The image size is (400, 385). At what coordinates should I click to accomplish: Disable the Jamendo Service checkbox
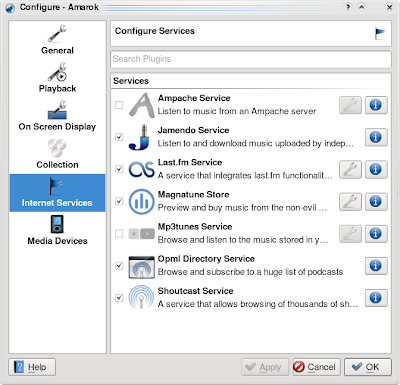pyautogui.click(x=119, y=137)
